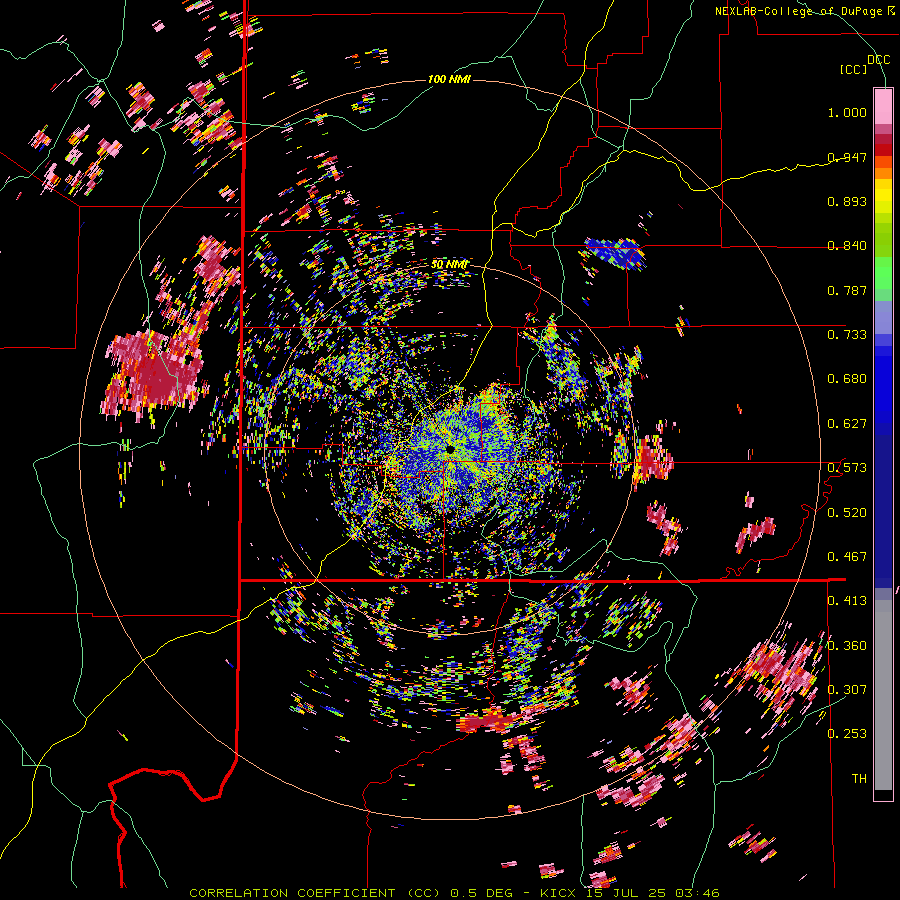Select the 1.000 legend value

(847, 112)
